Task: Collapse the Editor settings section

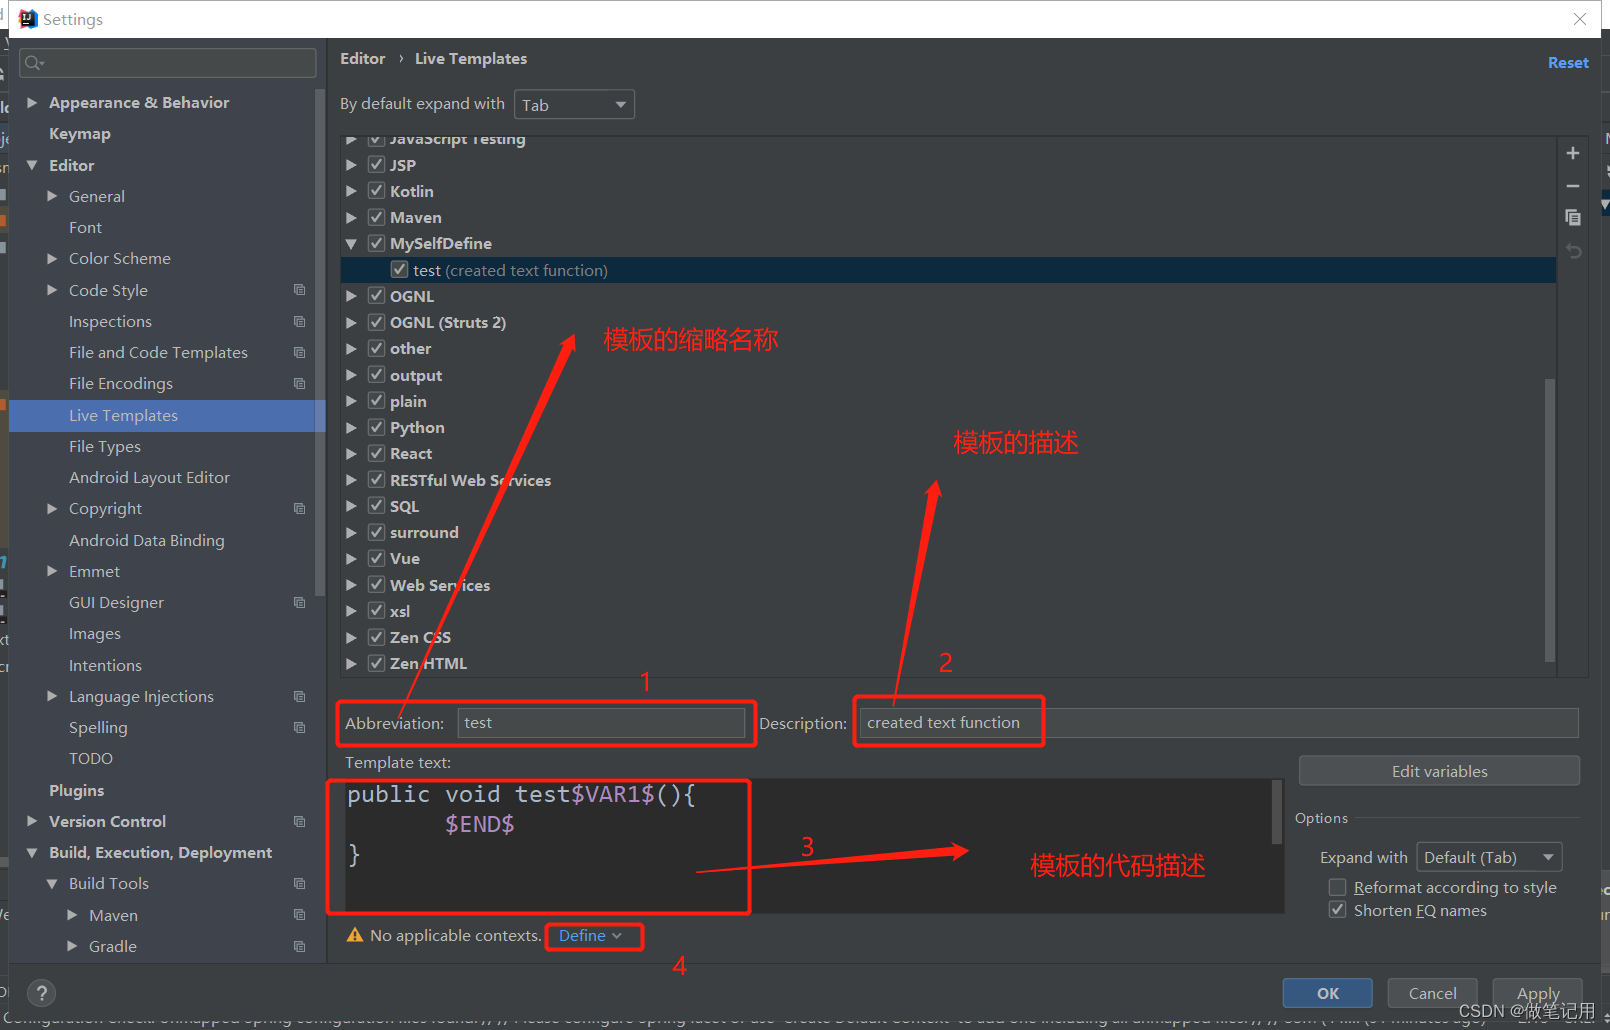Action: 32,165
